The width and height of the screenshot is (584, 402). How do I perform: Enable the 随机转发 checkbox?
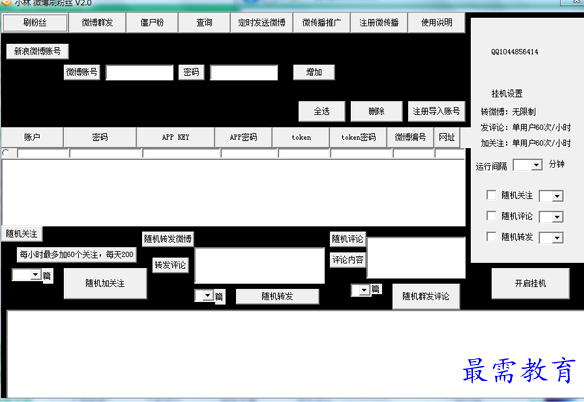tap(491, 237)
